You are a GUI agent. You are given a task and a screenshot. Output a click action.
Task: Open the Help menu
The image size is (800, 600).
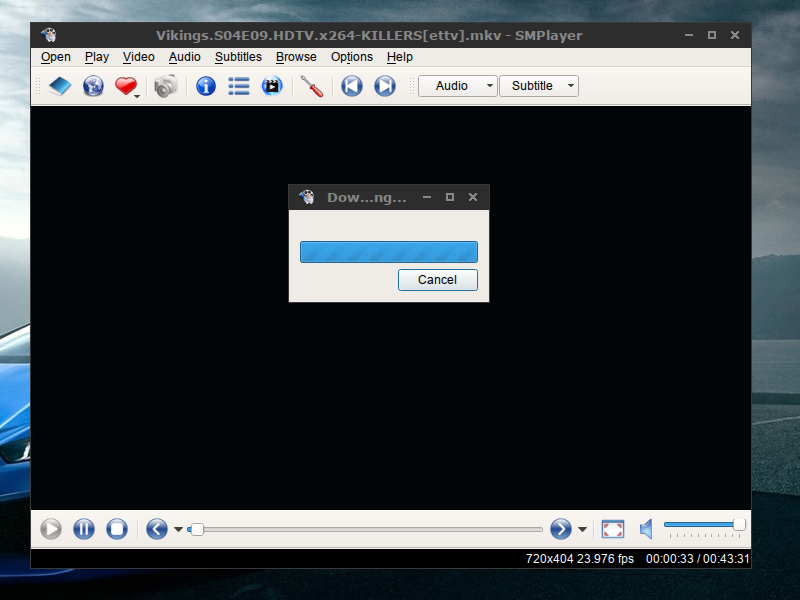tap(399, 57)
